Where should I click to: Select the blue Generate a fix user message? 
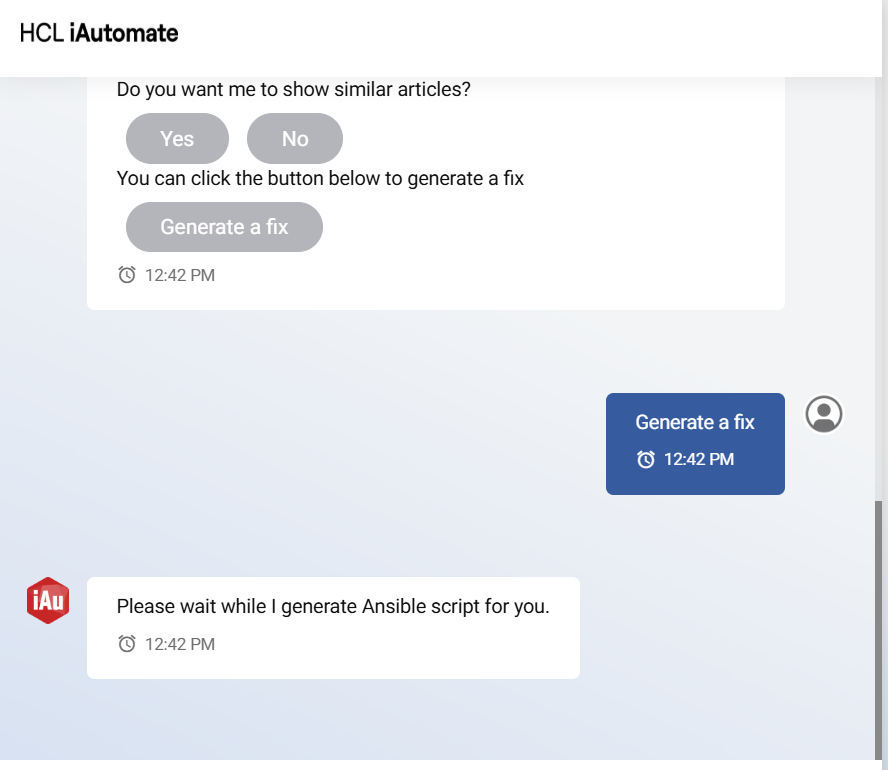695,422
